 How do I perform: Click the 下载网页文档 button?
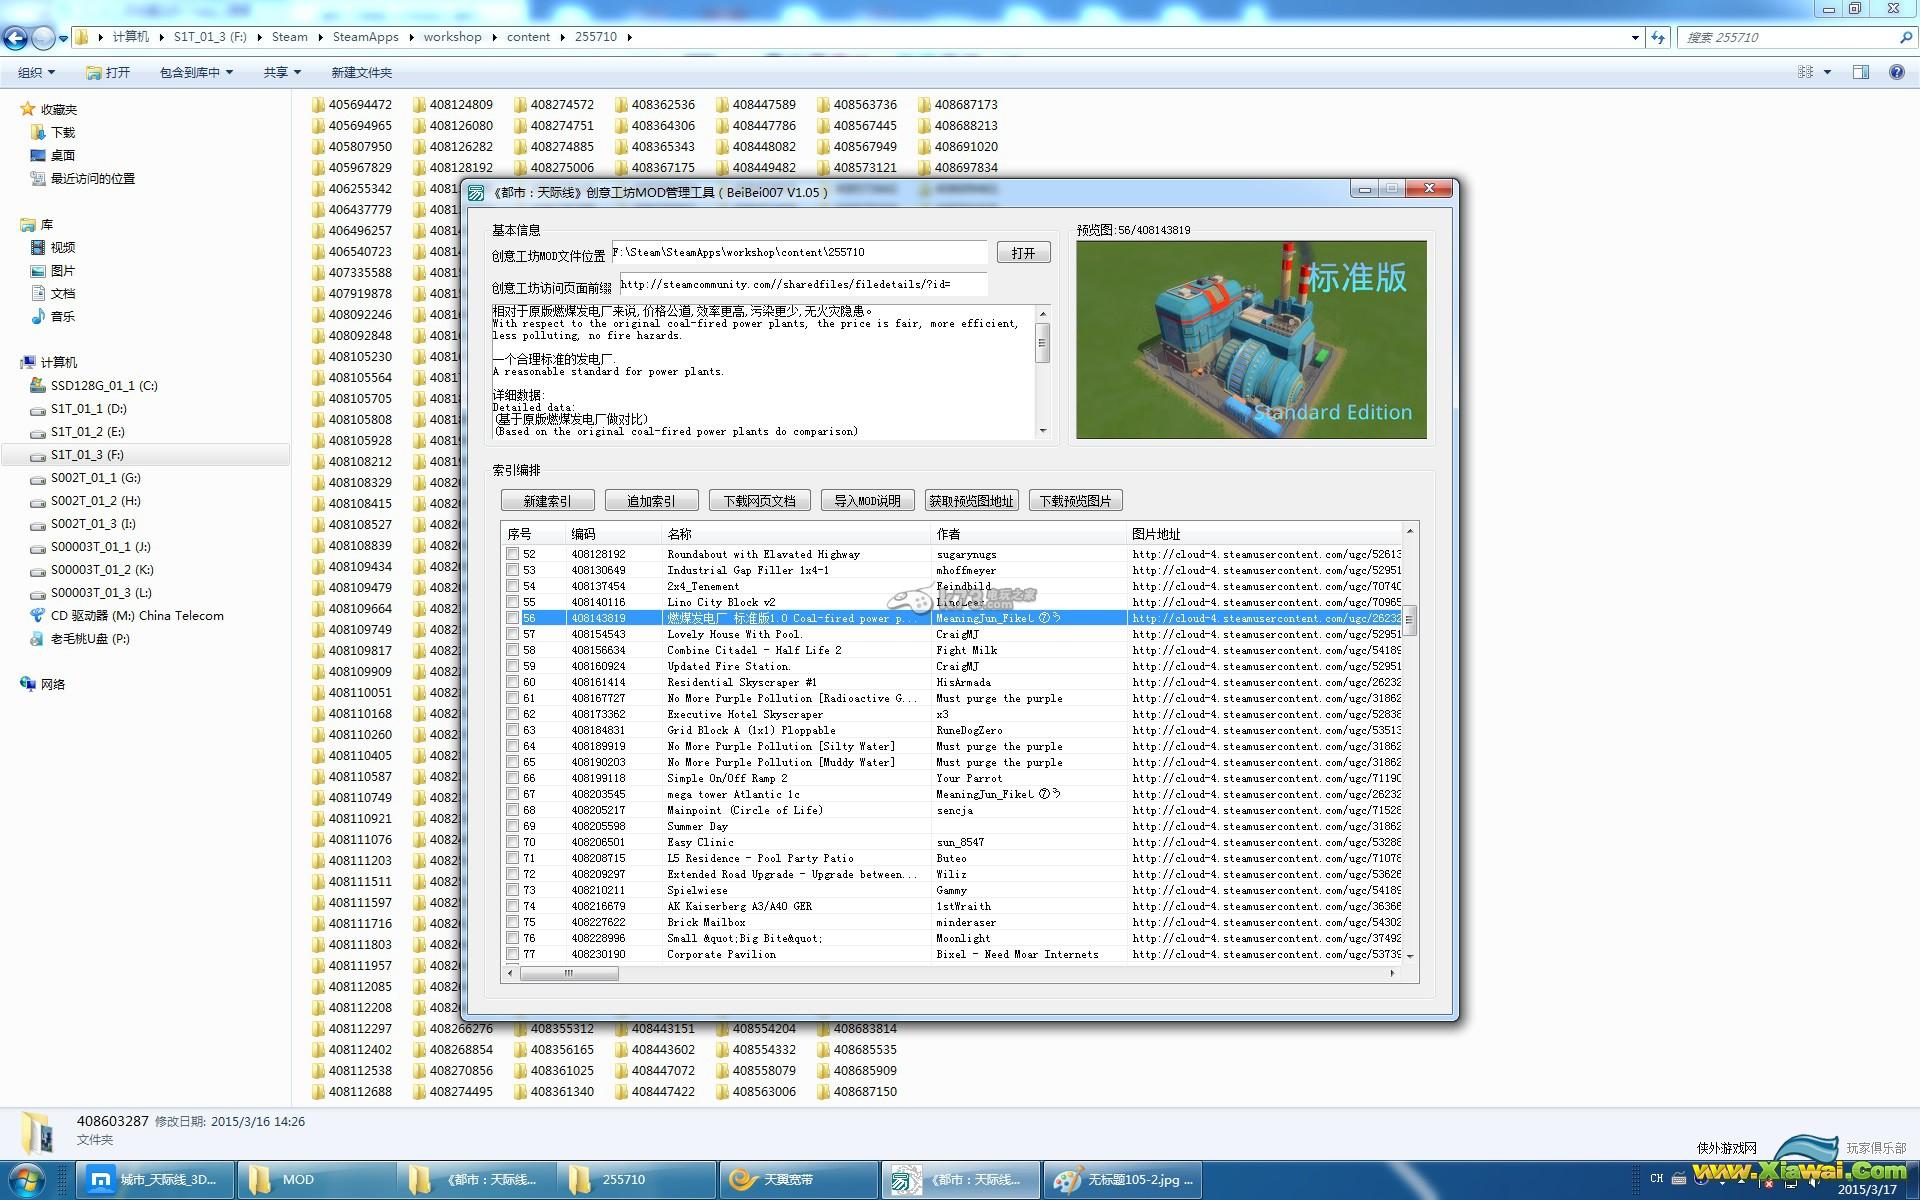tap(760, 501)
